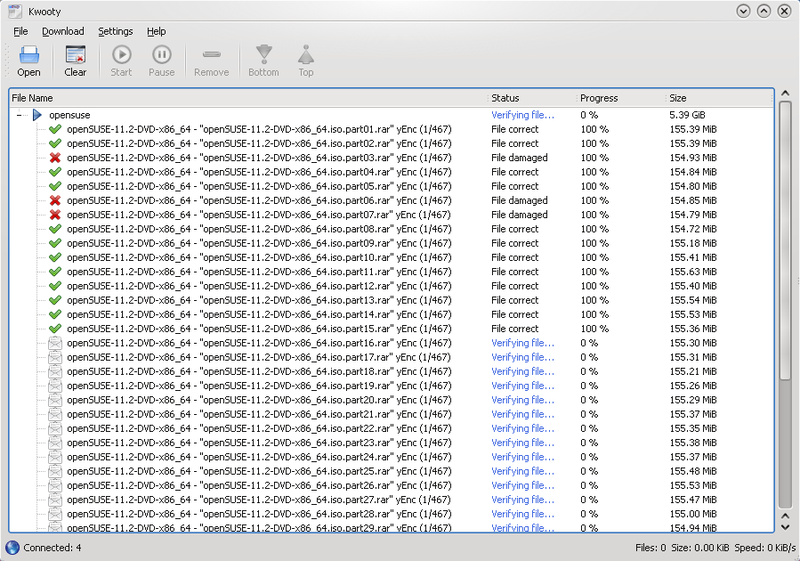Viewport: 800px width, 561px height.
Task: Click red cross icon of part07.rar row
Action: pyautogui.click(x=55, y=215)
